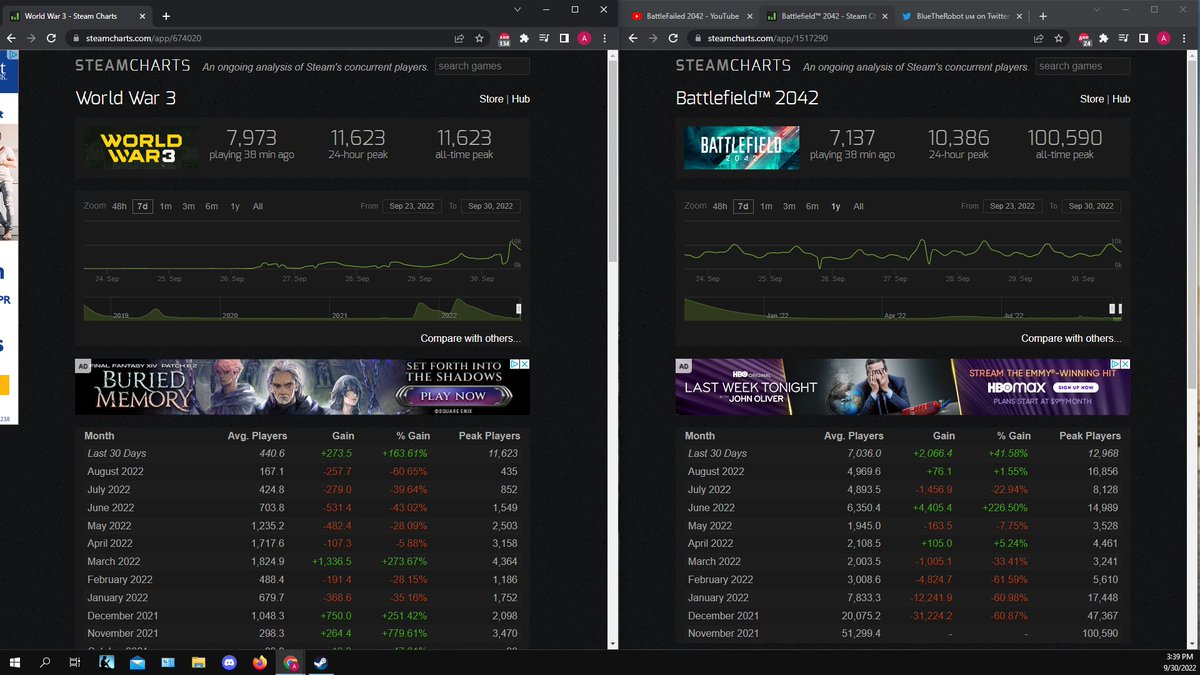This screenshot has height=675, width=1200.
Task: Open Hub link on Battlefield 2042 page
Action: 1122,99
